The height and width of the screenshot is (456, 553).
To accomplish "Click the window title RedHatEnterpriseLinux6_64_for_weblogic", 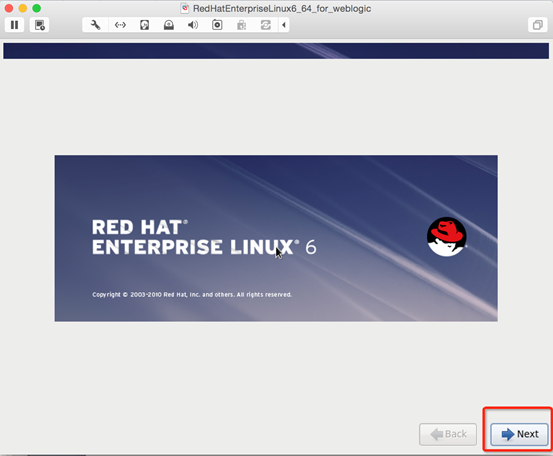I will coord(282,8).
